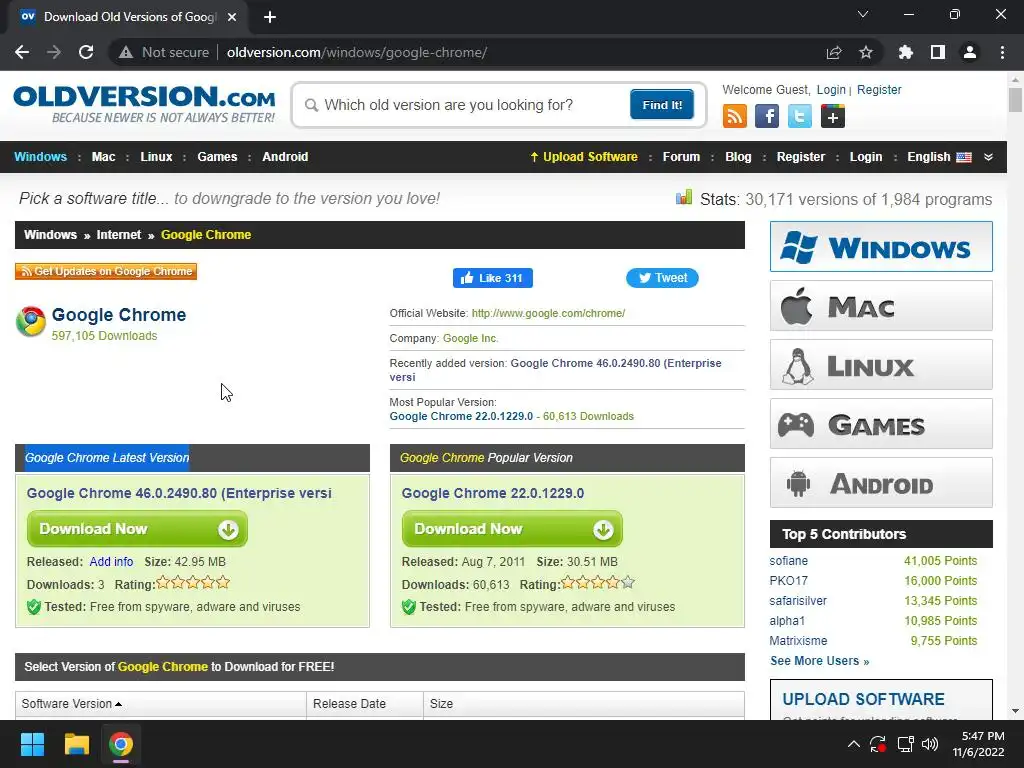Viewport: 1024px width, 768px height.
Task: Open Google Chrome 22.0.1229.0 most popular link
Action: pyautogui.click(x=461, y=416)
